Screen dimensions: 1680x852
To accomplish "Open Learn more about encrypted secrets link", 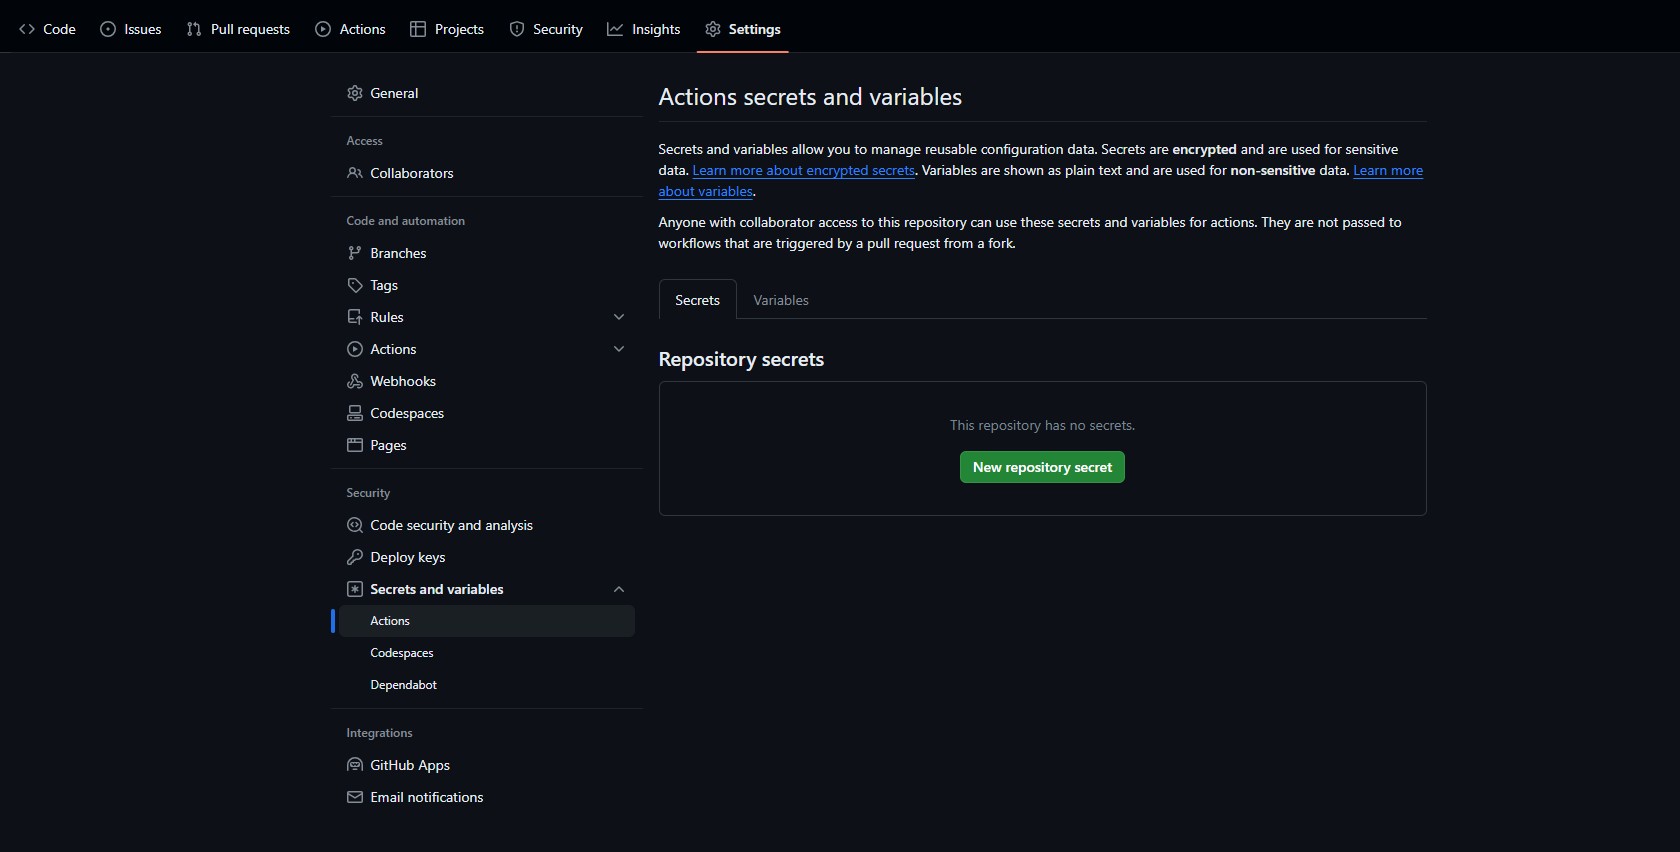I will coord(803,171).
